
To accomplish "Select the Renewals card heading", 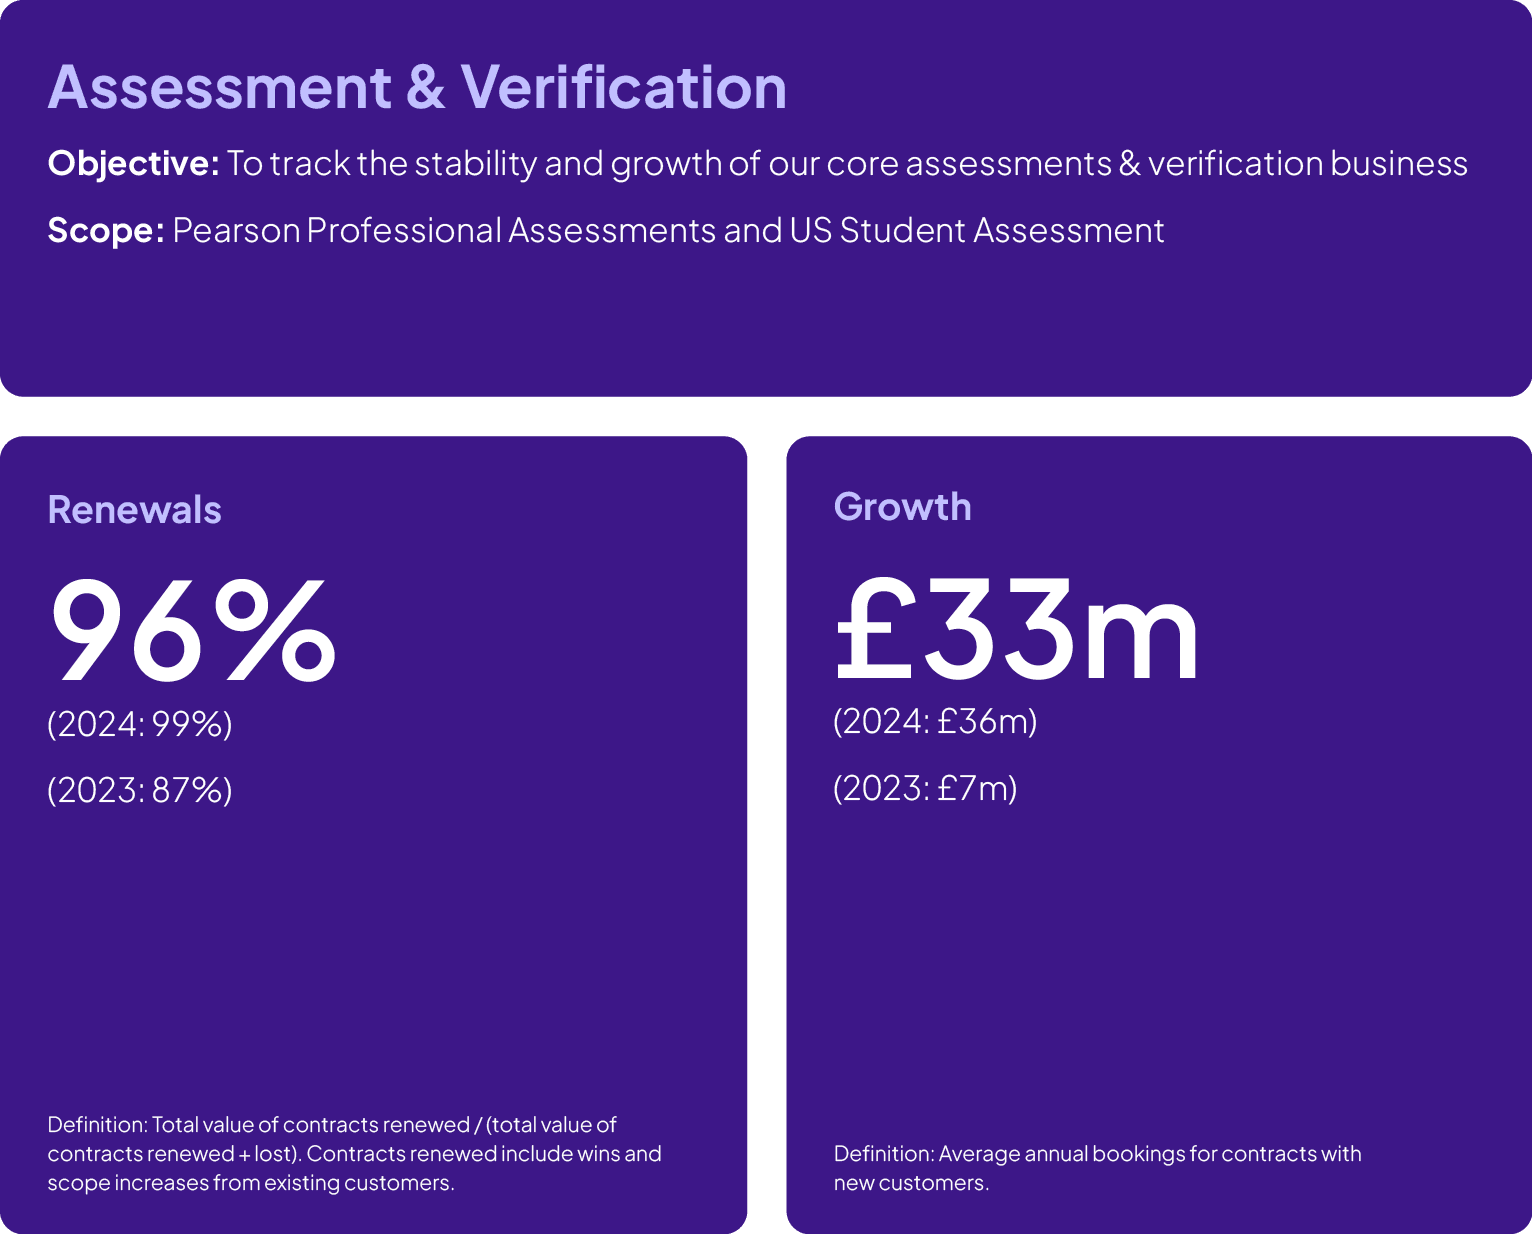I will click(x=134, y=510).
